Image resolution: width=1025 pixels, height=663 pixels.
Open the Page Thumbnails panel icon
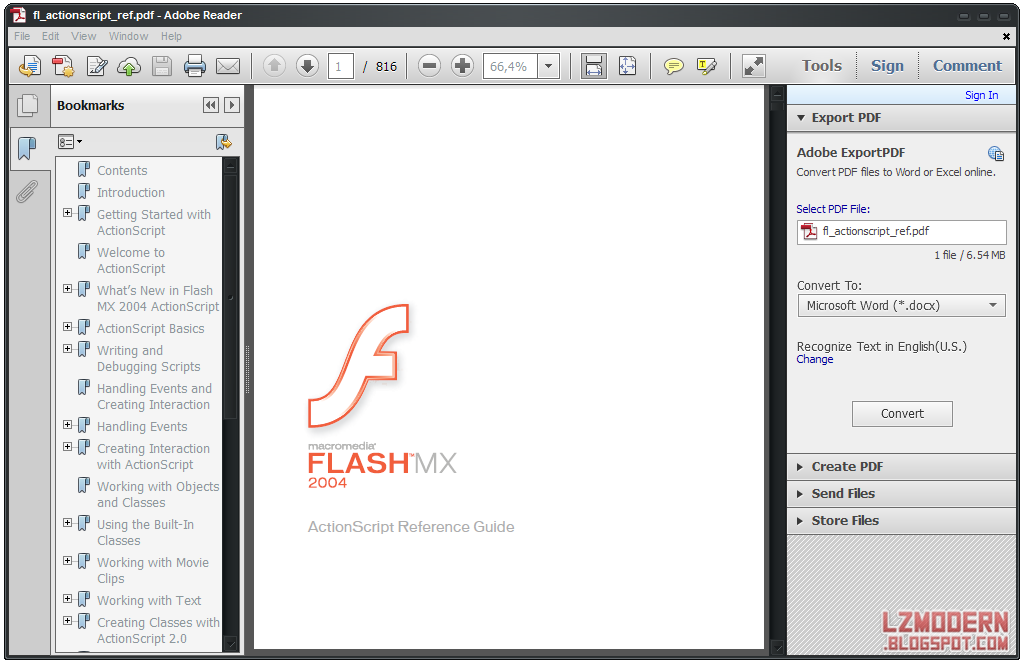click(28, 106)
